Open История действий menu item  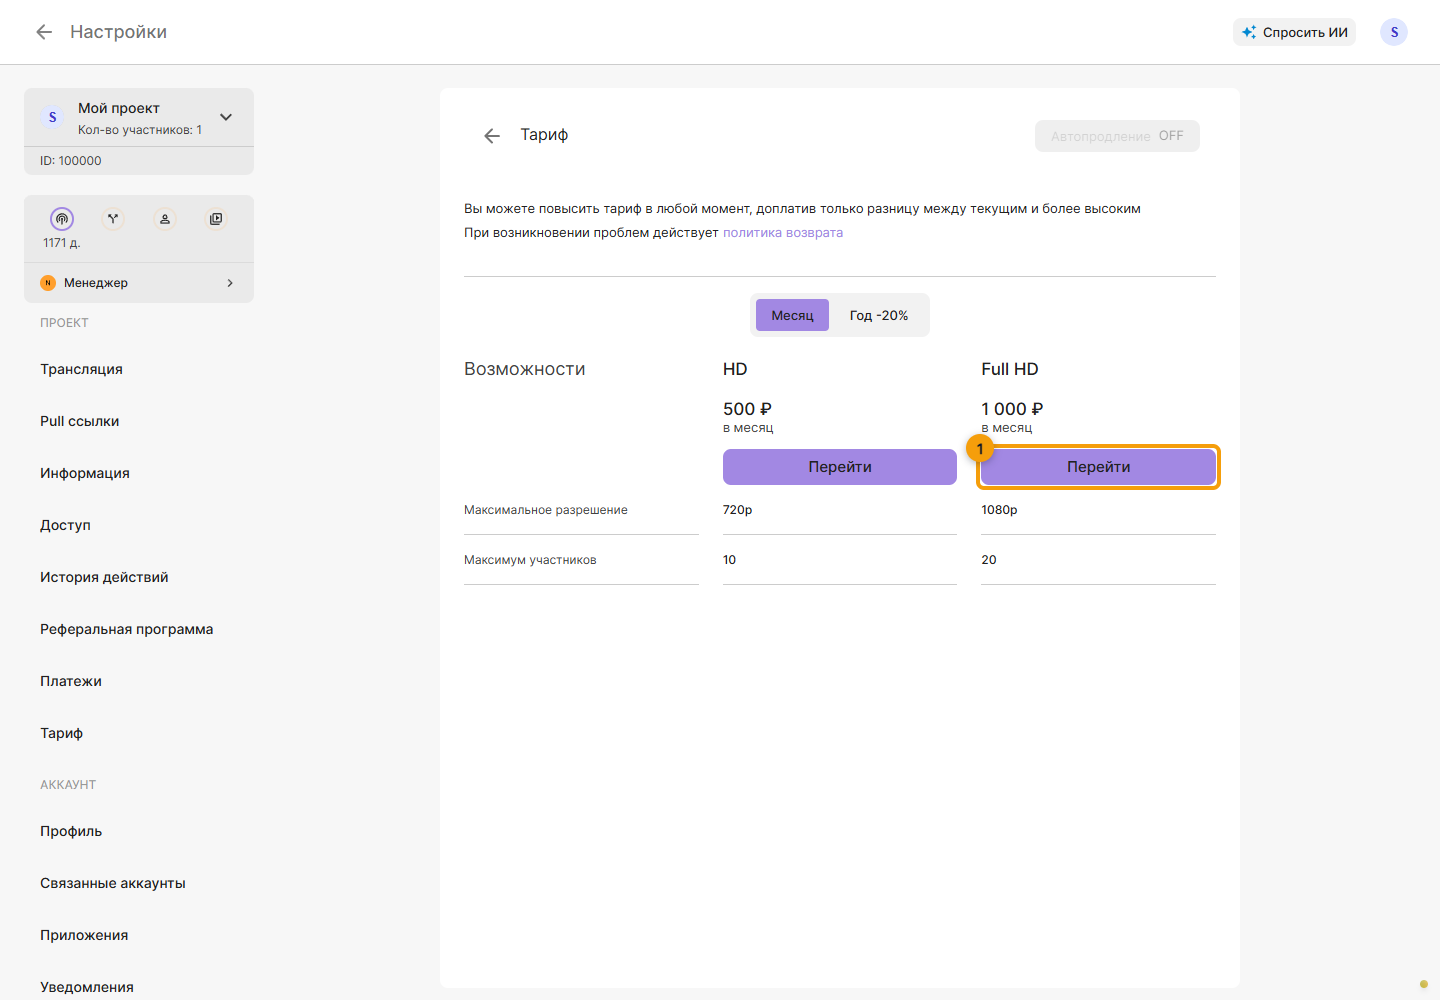tap(104, 577)
